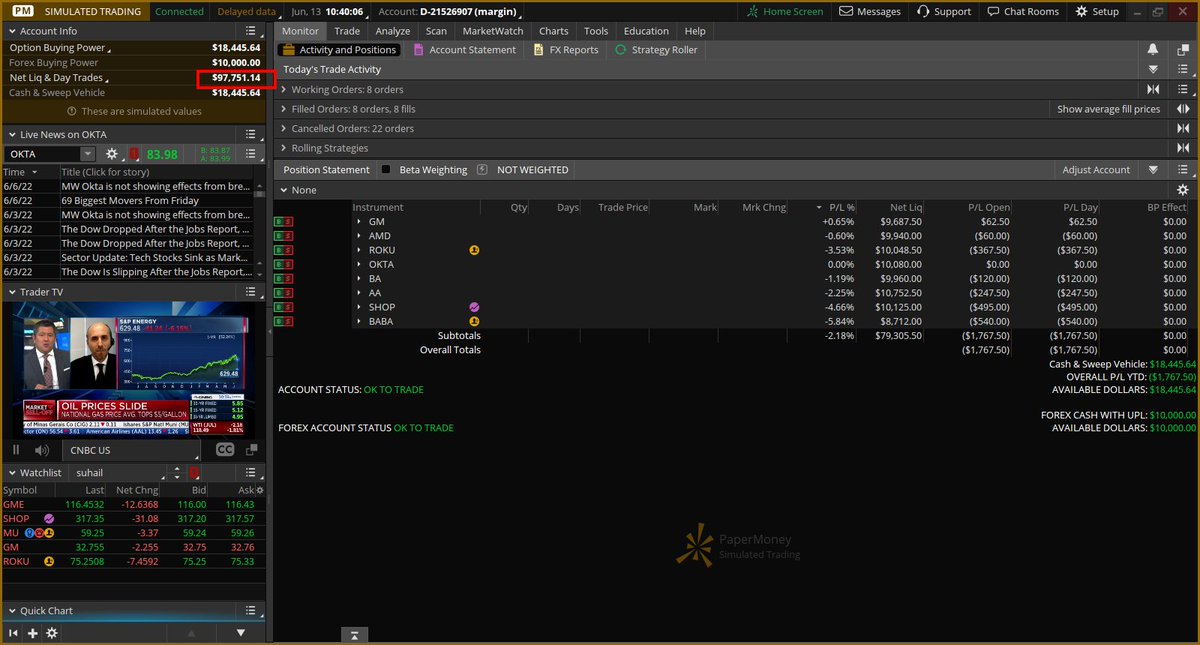Open '69 Biggest Movers From Friday' story
1200x645 pixels.
(x=130, y=200)
